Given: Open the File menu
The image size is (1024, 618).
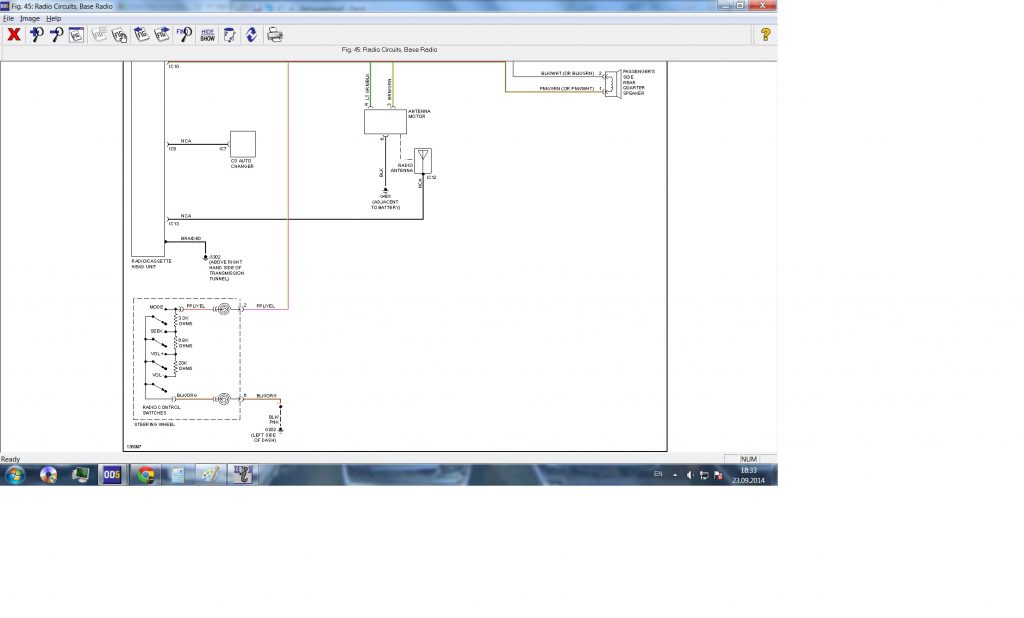Looking at the screenshot, I should [8, 18].
